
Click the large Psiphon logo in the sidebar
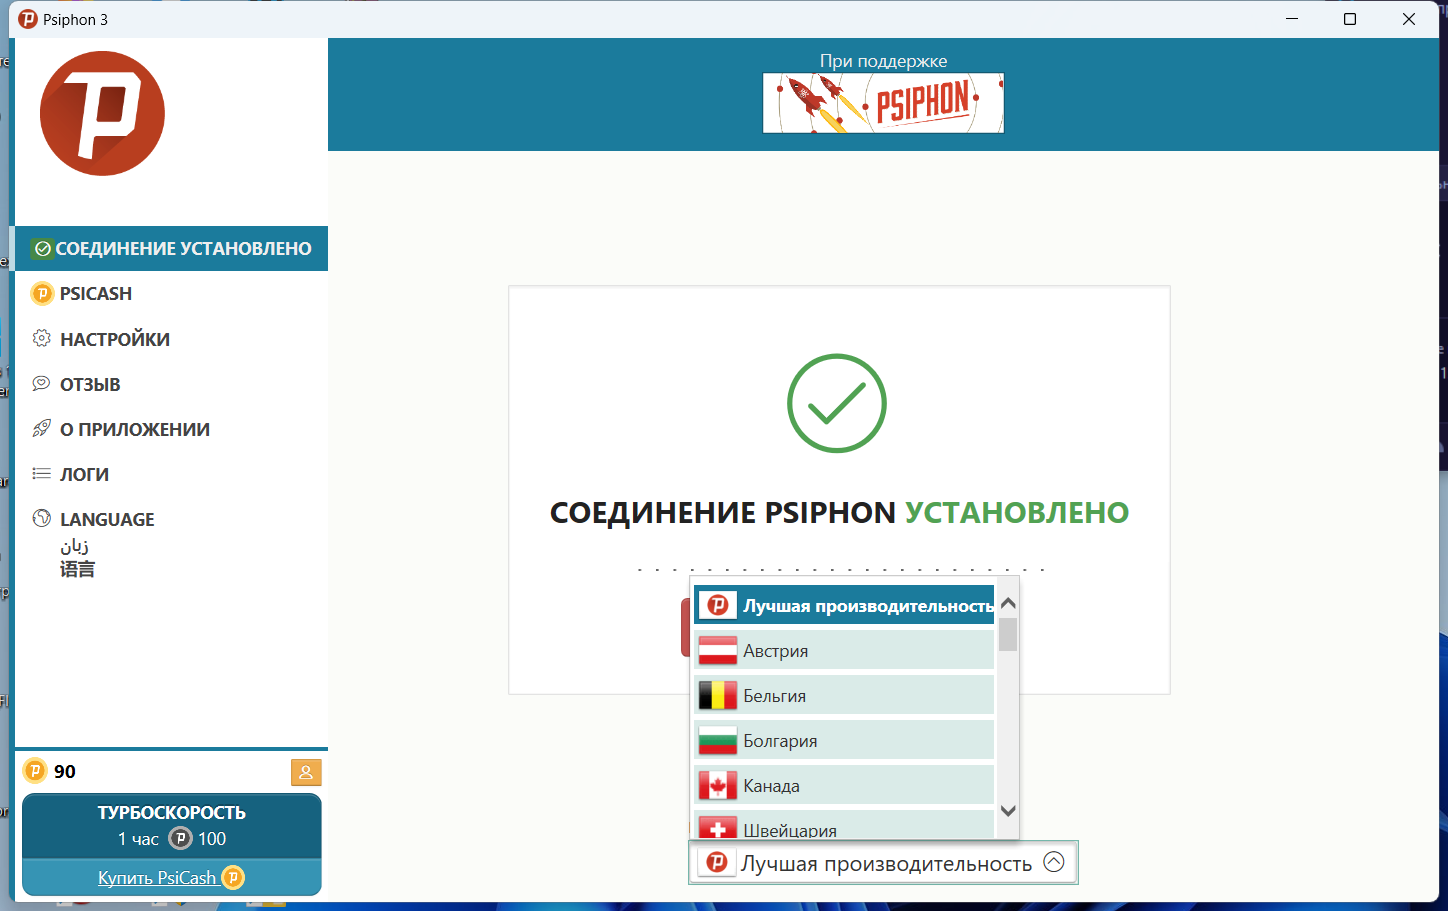pyautogui.click(x=102, y=113)
